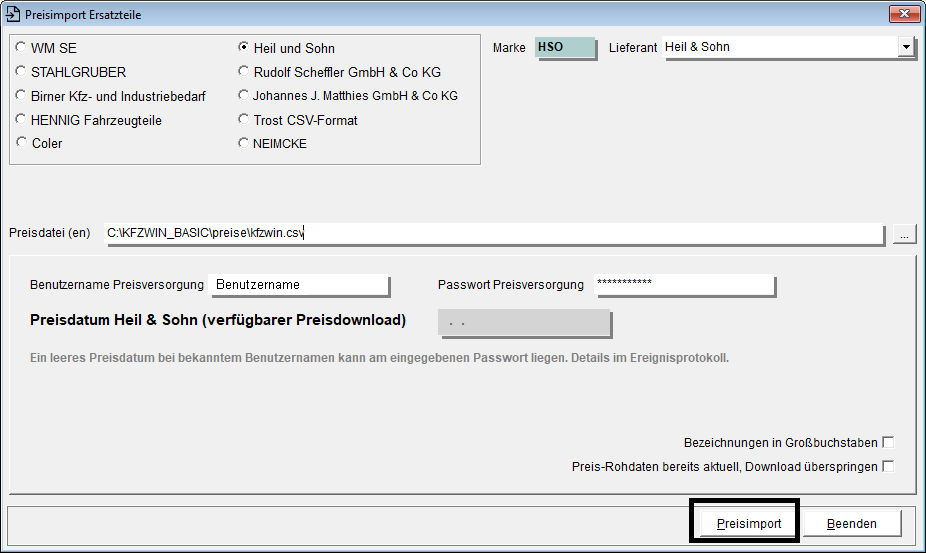Select Johannes J. Matthies GmbH option
Image resolution: width=926 pixels, height=553 pixels.
(x=243, y=95)
